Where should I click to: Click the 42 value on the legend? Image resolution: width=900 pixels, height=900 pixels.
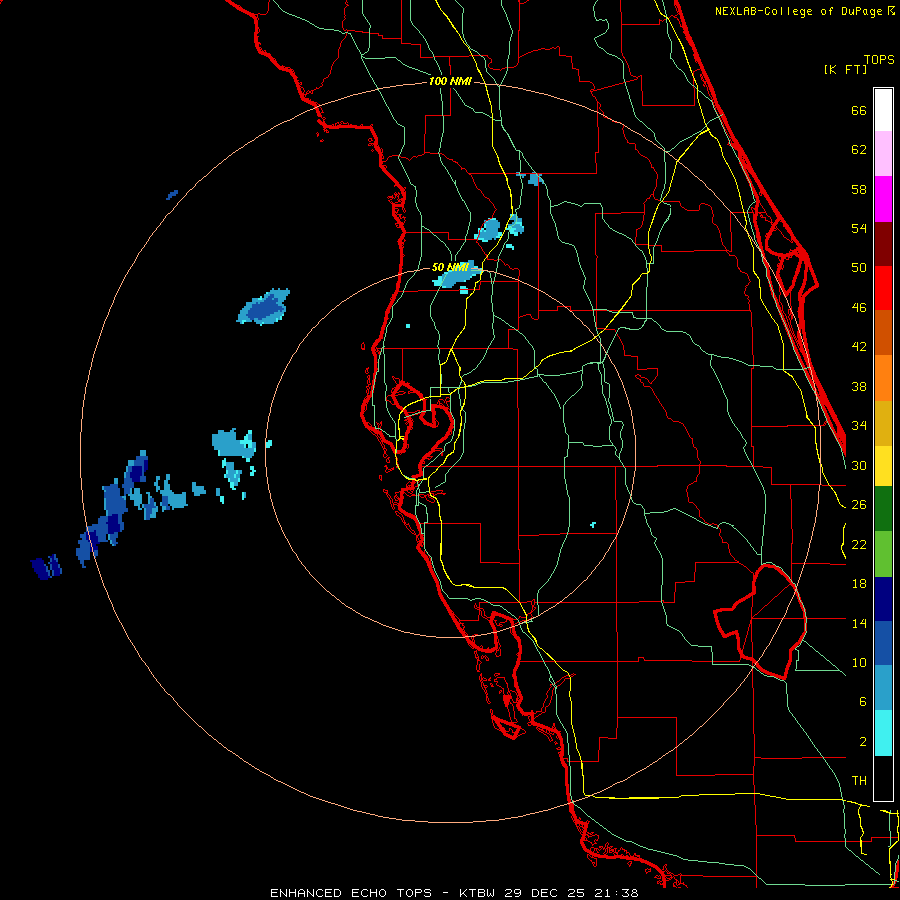click(859, 347)
